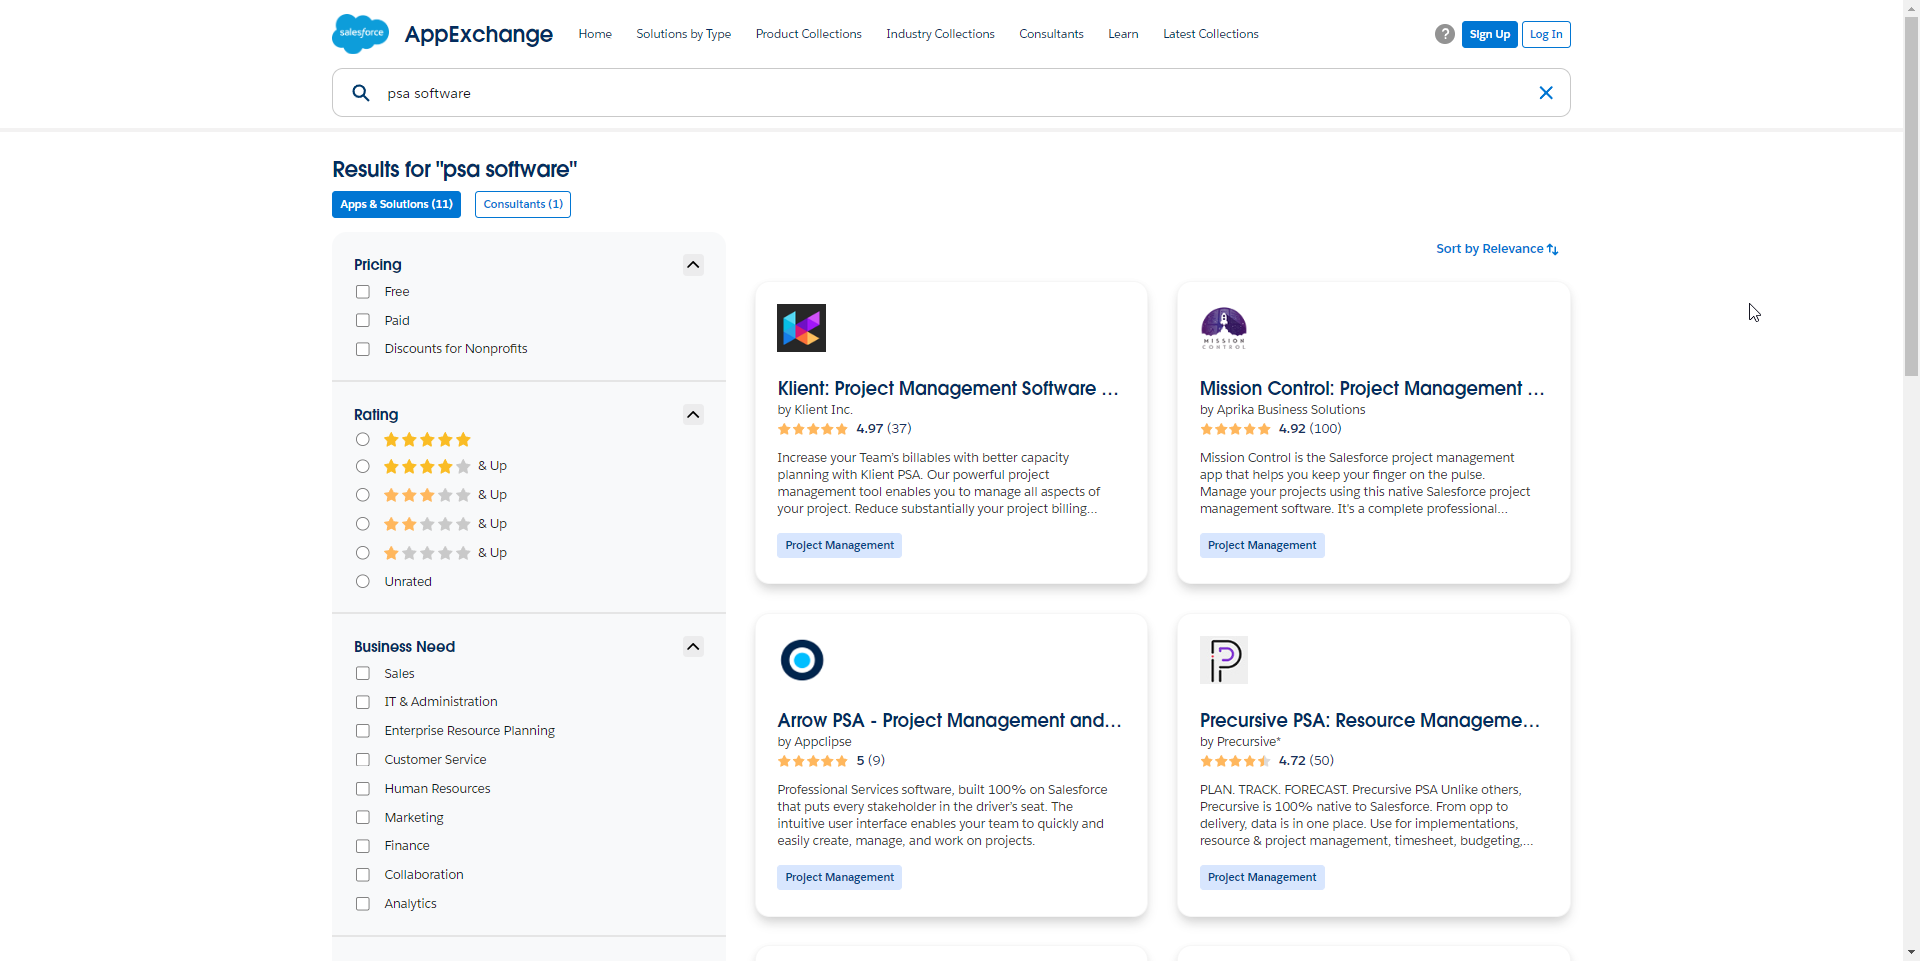Image resolution: width=1920 pixels, height=961 pixels.
Task: Click the Log In button
Action: (1546, 34)
